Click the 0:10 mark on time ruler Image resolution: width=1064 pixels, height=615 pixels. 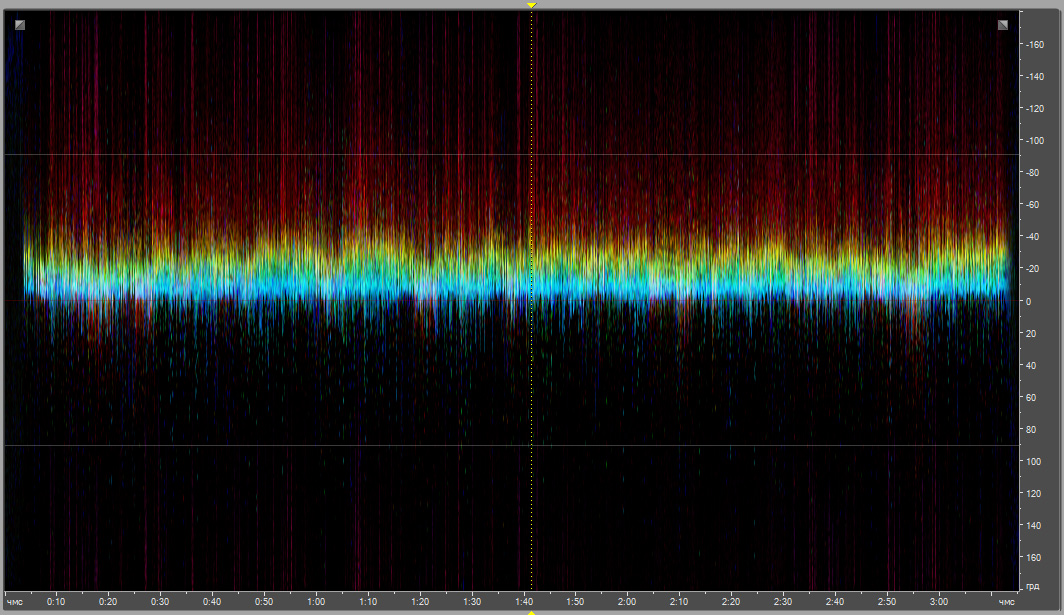(x=56, y=601)
